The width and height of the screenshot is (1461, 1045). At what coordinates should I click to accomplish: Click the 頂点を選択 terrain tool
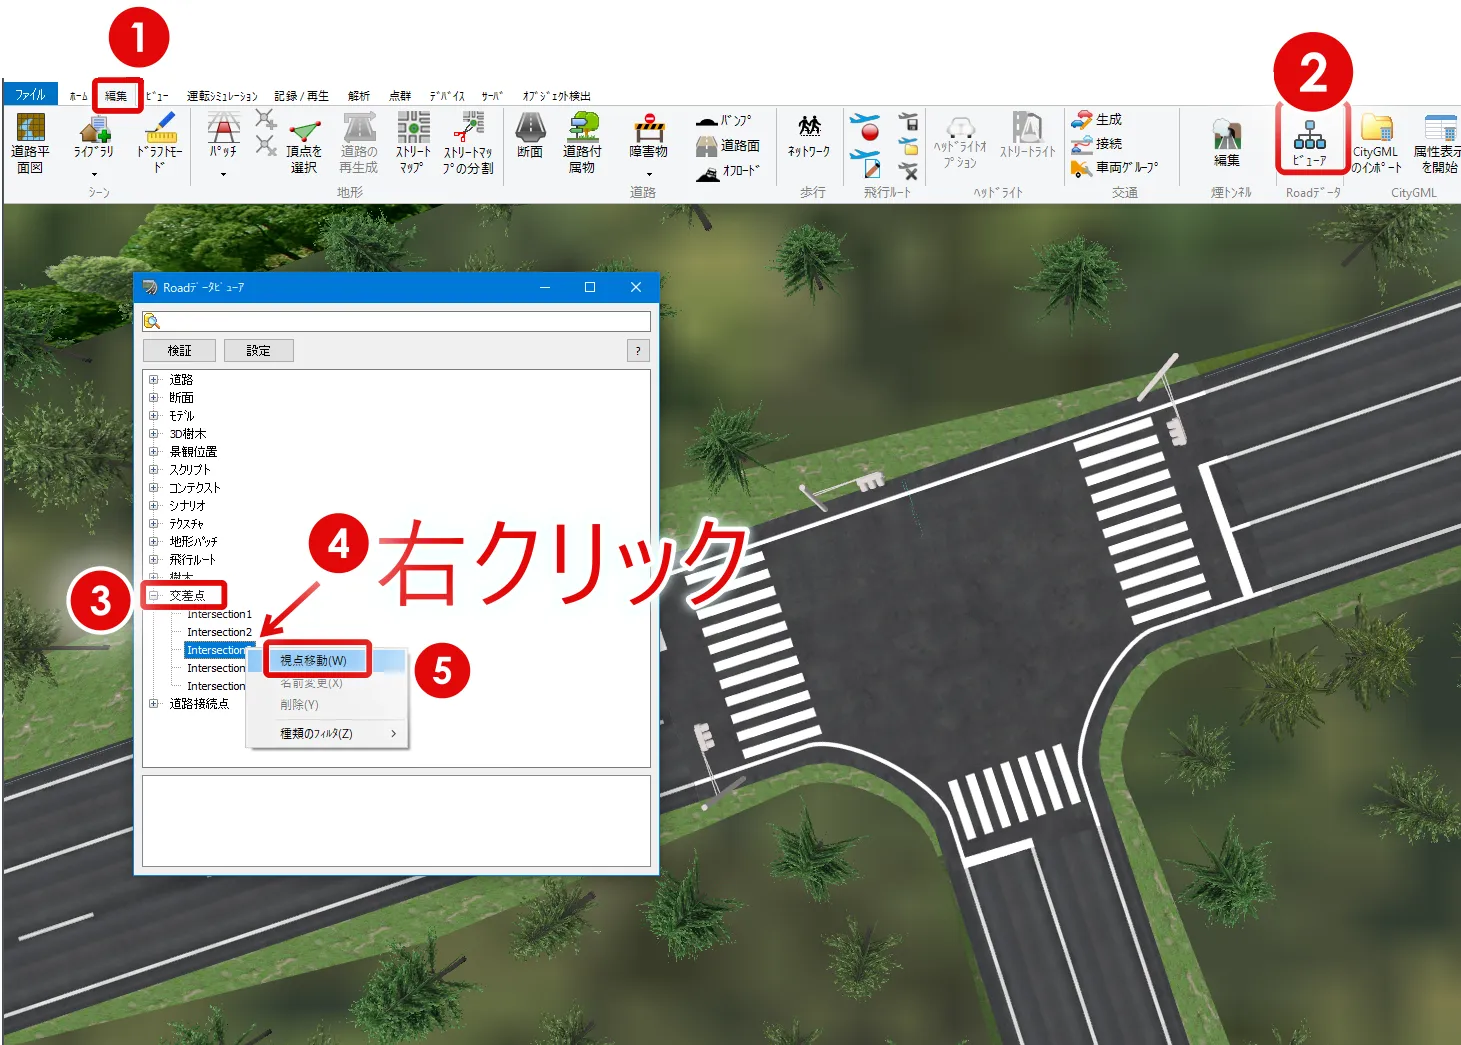point(304,143)
